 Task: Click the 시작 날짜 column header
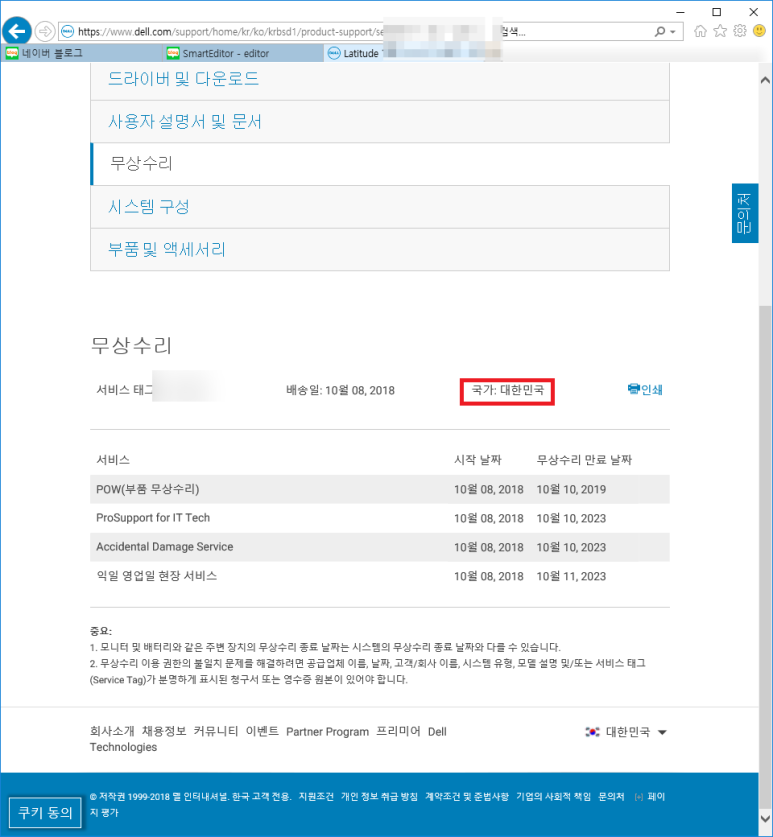pos(478,460)
